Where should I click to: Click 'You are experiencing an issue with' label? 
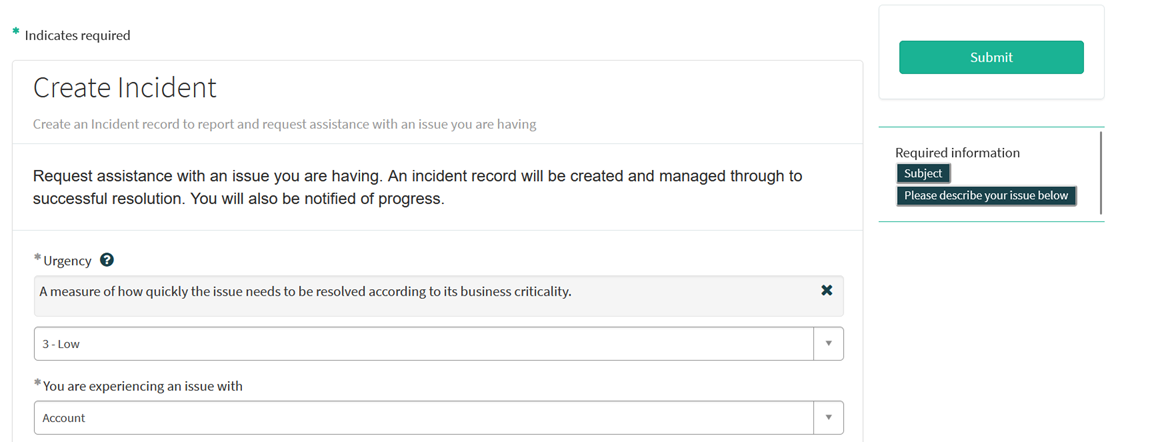tap(143, 386)
